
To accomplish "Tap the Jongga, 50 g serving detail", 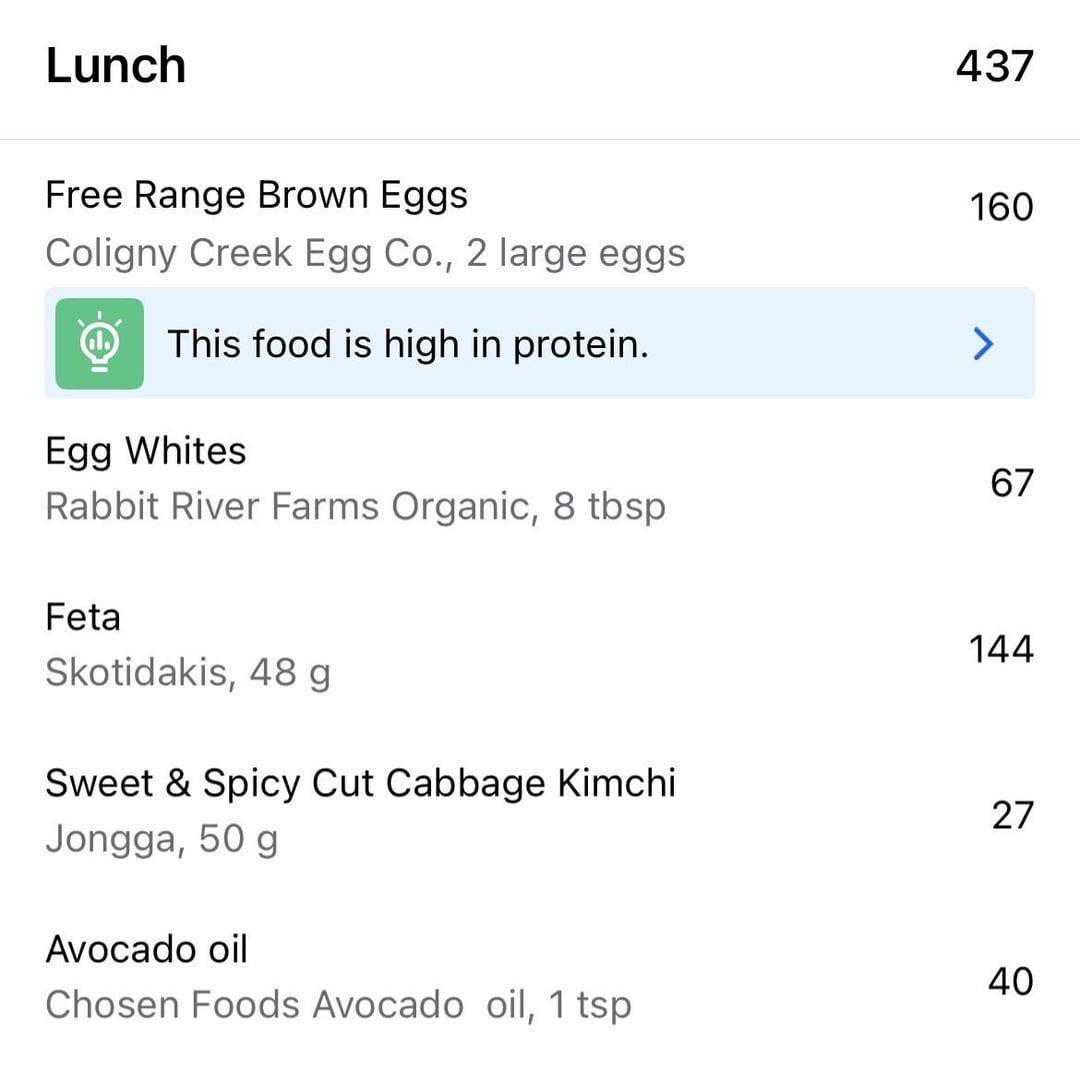I will pyautogui.click(x=161, y=839).
